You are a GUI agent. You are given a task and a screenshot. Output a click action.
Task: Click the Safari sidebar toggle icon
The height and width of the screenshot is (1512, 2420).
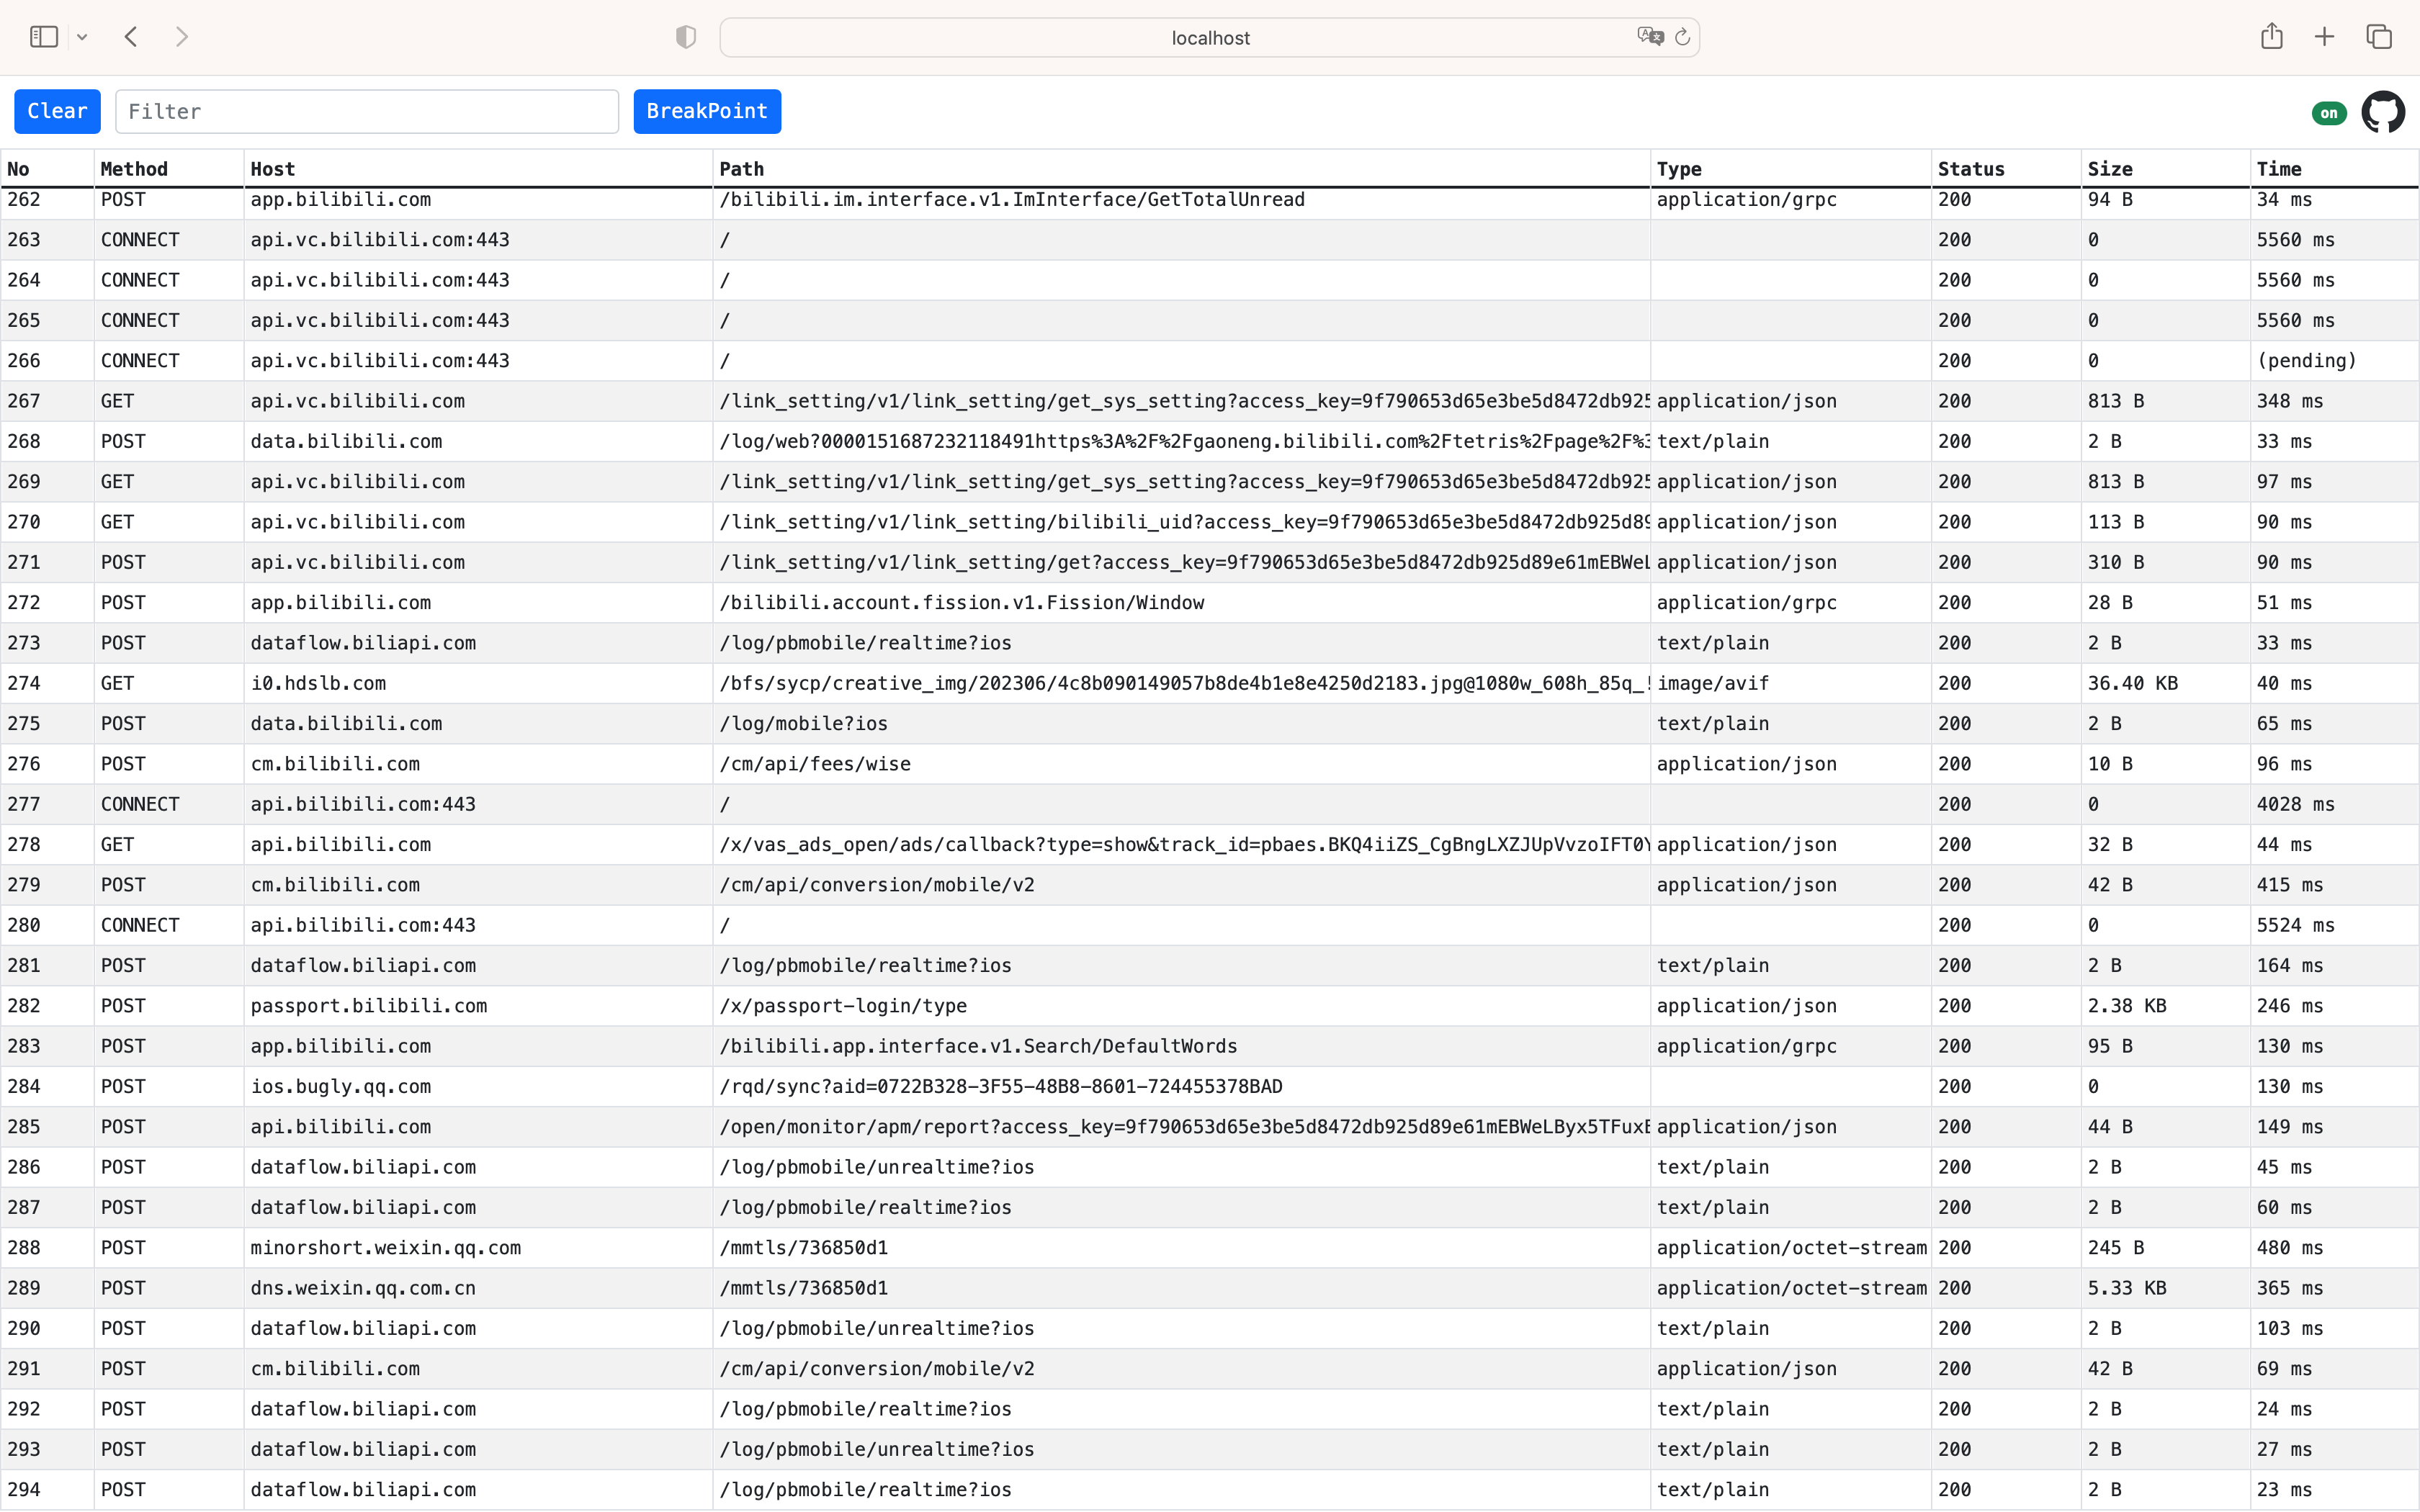(43, 37)
